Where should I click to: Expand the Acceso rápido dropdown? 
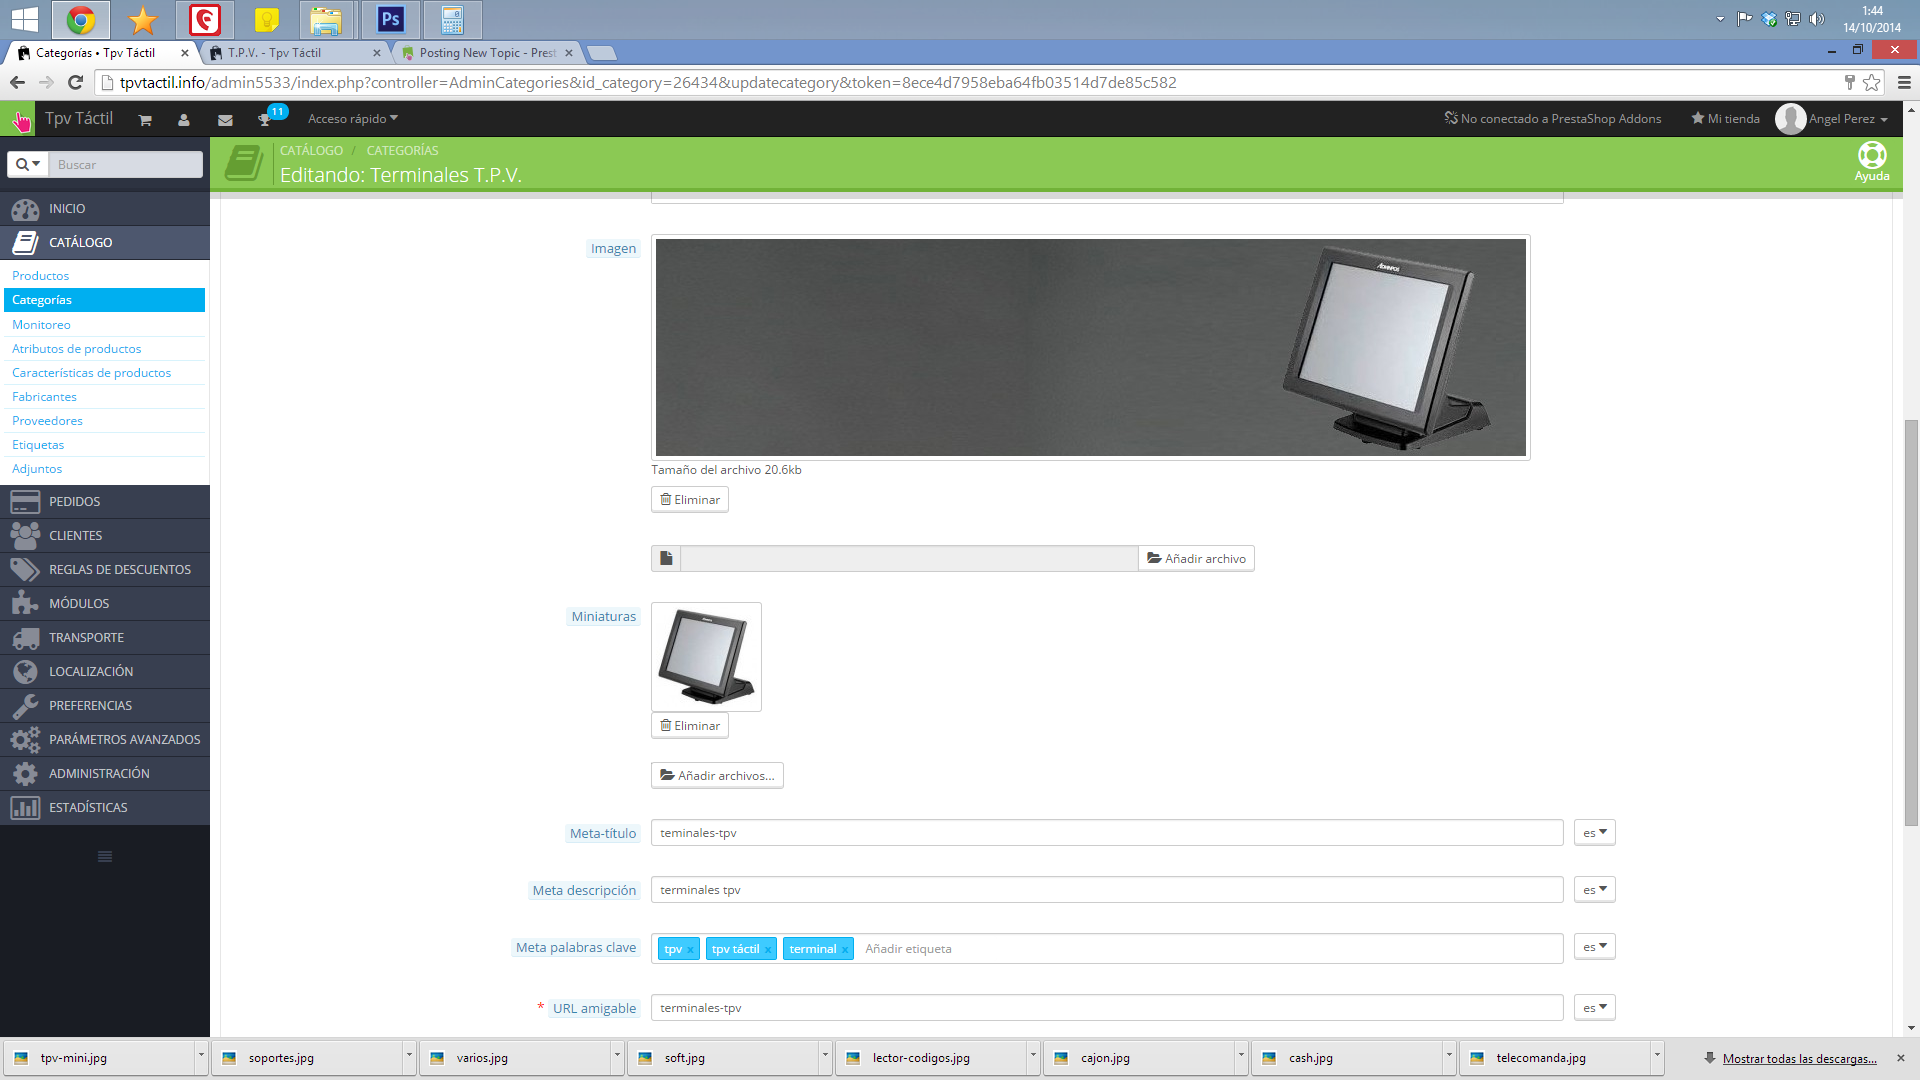pyautogui.click(x=352, y=119)
